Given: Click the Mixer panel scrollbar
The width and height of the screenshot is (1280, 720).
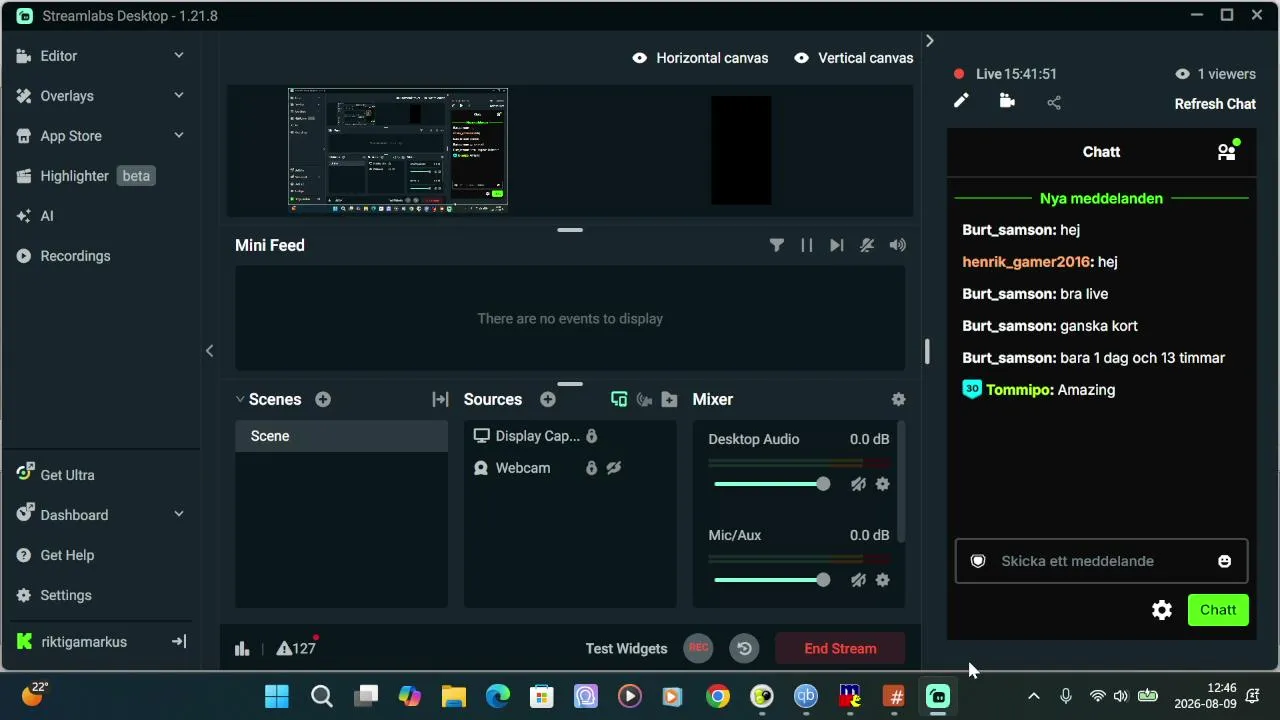Looking at the screenshot, I should (901, 482).
